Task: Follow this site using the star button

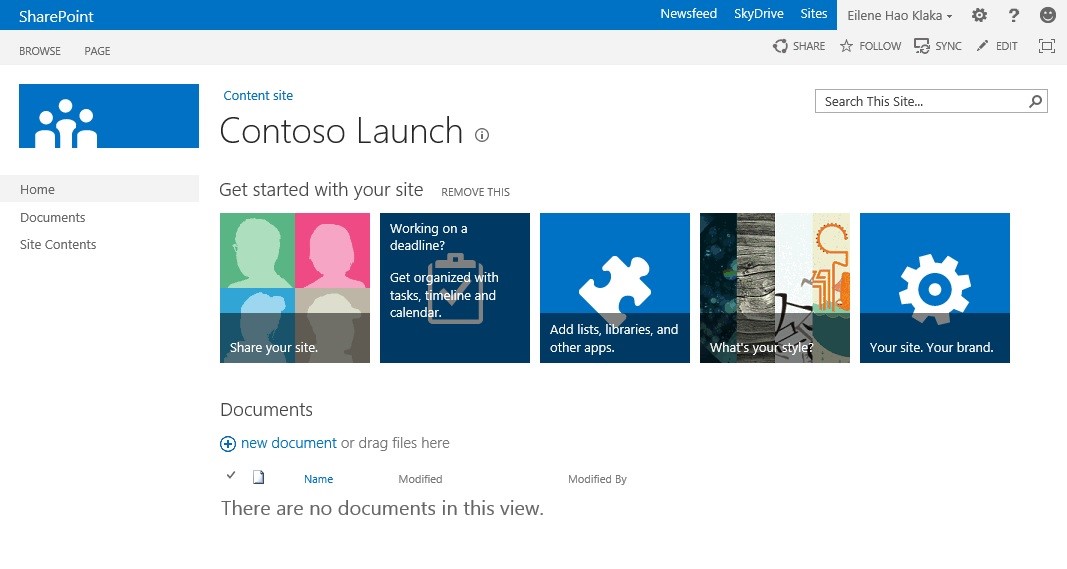Action: 870,46
